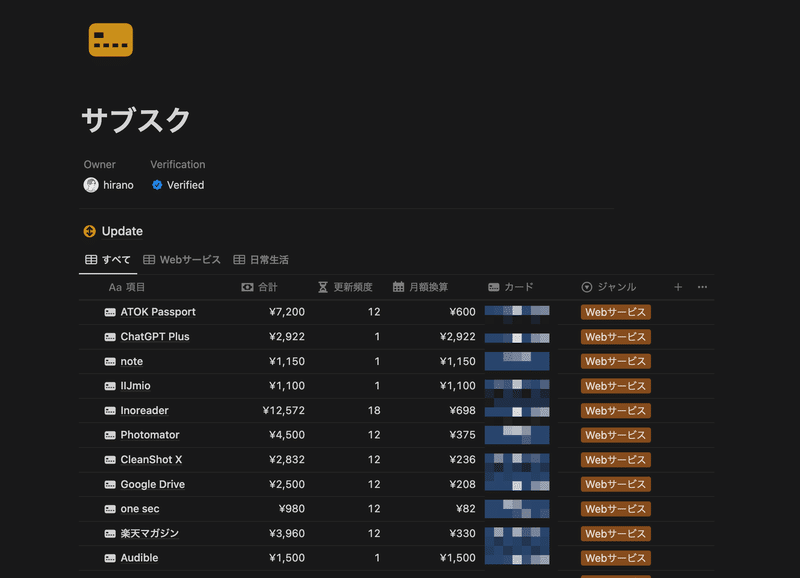800x578 pixels.
Task: Open the note row page icon
Action: pos(110,361)
